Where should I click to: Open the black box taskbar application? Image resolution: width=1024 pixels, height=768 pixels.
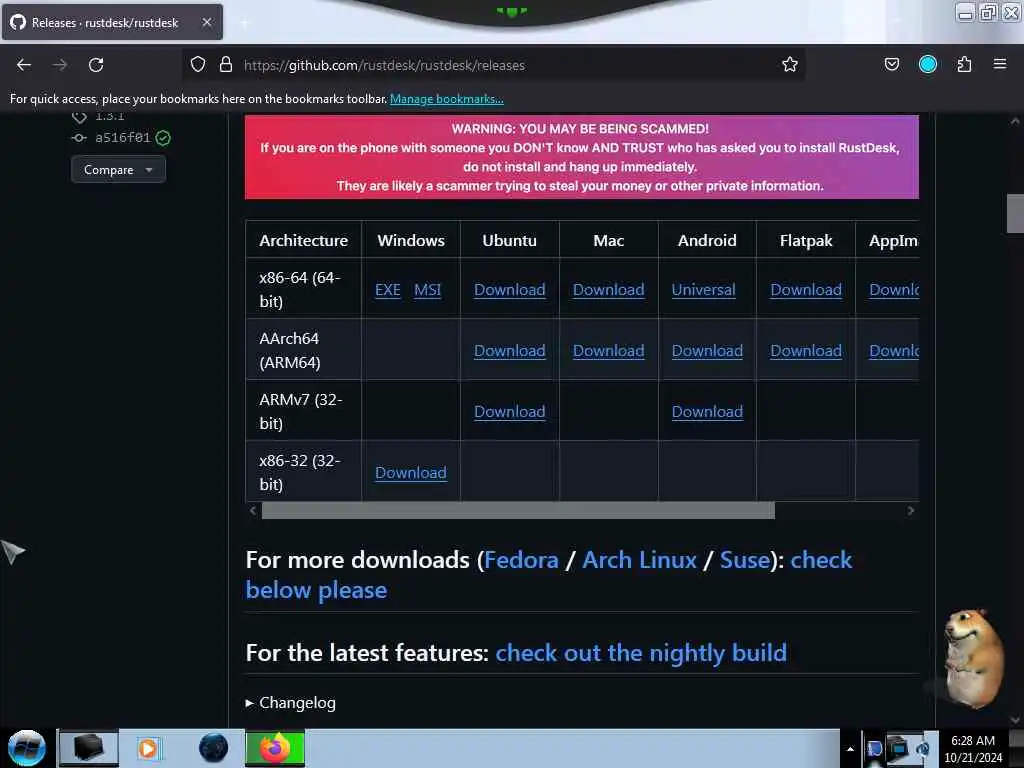click(89, 748)
